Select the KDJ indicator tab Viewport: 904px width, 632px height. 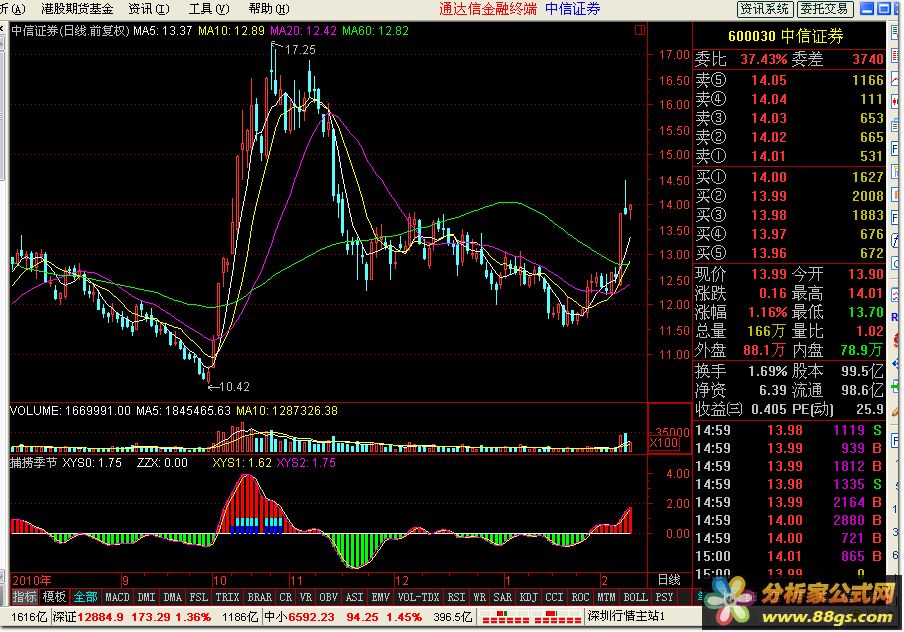[529, 597]
